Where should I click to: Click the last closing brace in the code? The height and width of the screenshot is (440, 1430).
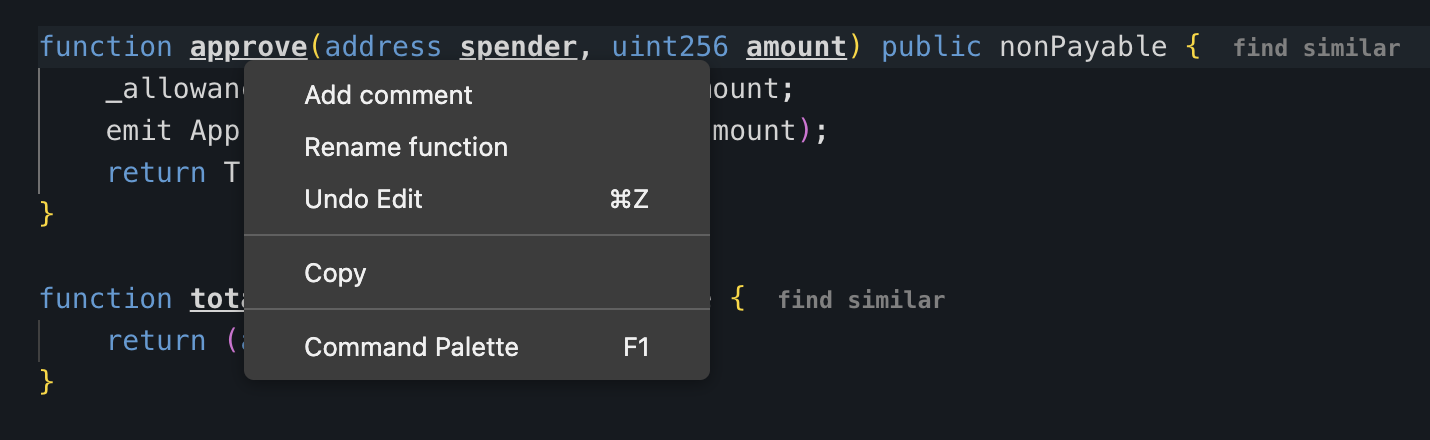click(x=45, y=382)
